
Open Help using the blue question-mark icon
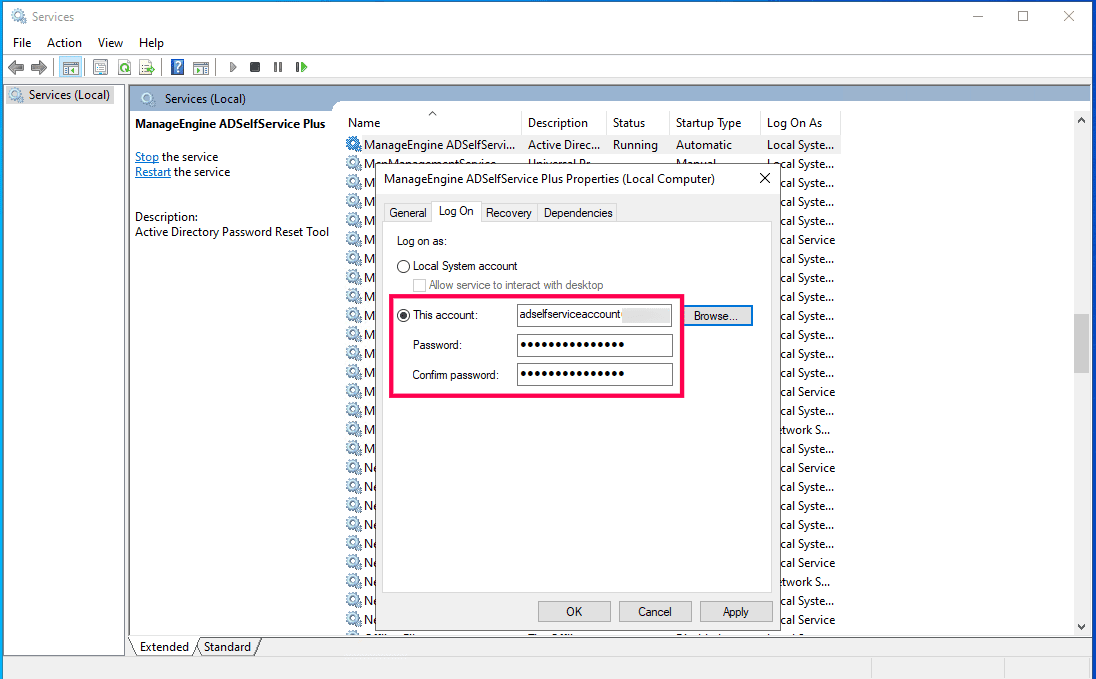pyautogui.click(x=178, y=67)
